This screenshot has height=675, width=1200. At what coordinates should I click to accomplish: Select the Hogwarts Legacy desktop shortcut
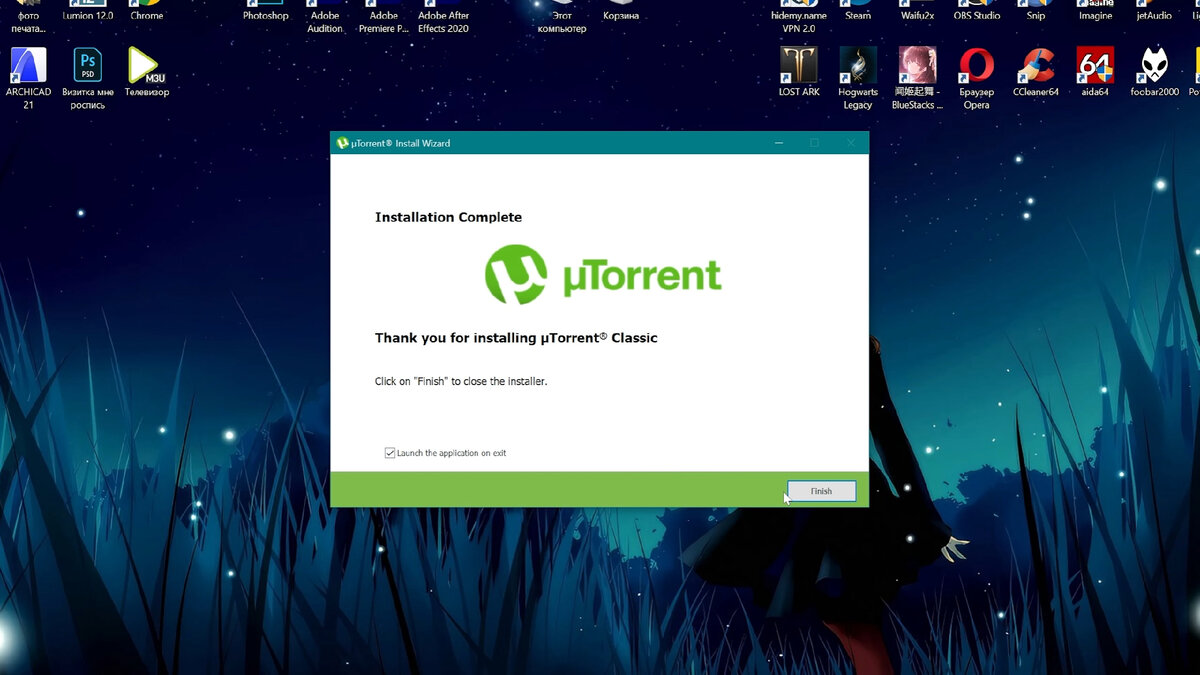pos(858,77)
